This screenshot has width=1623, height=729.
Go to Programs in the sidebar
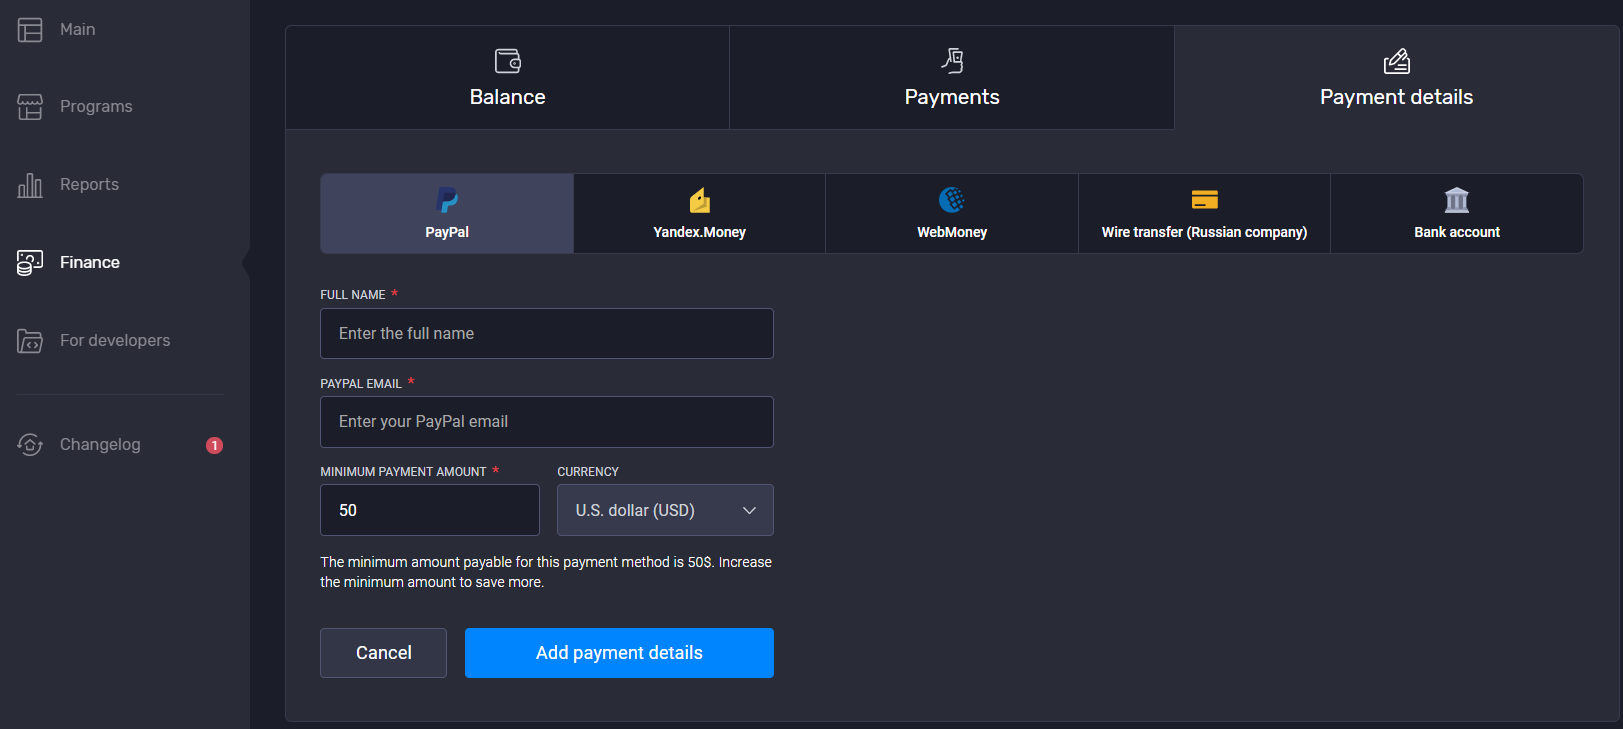coord(96,107)
